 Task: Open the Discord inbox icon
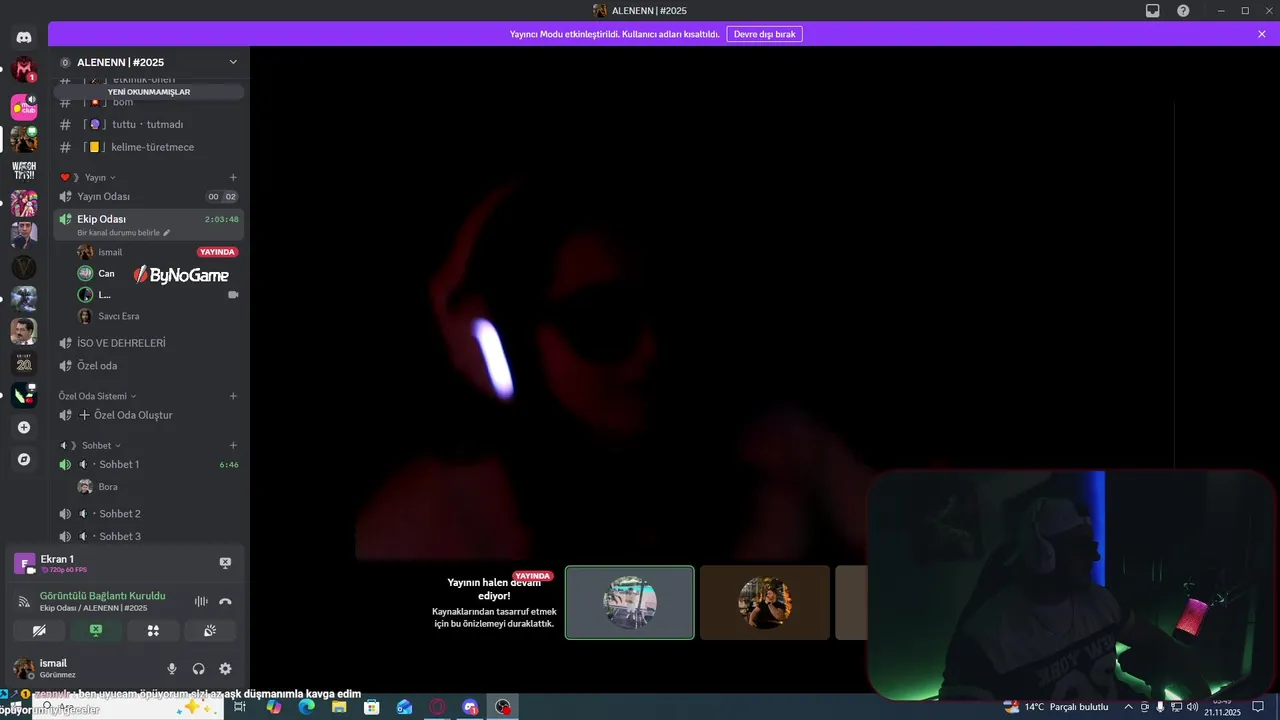coord(1153,10)
